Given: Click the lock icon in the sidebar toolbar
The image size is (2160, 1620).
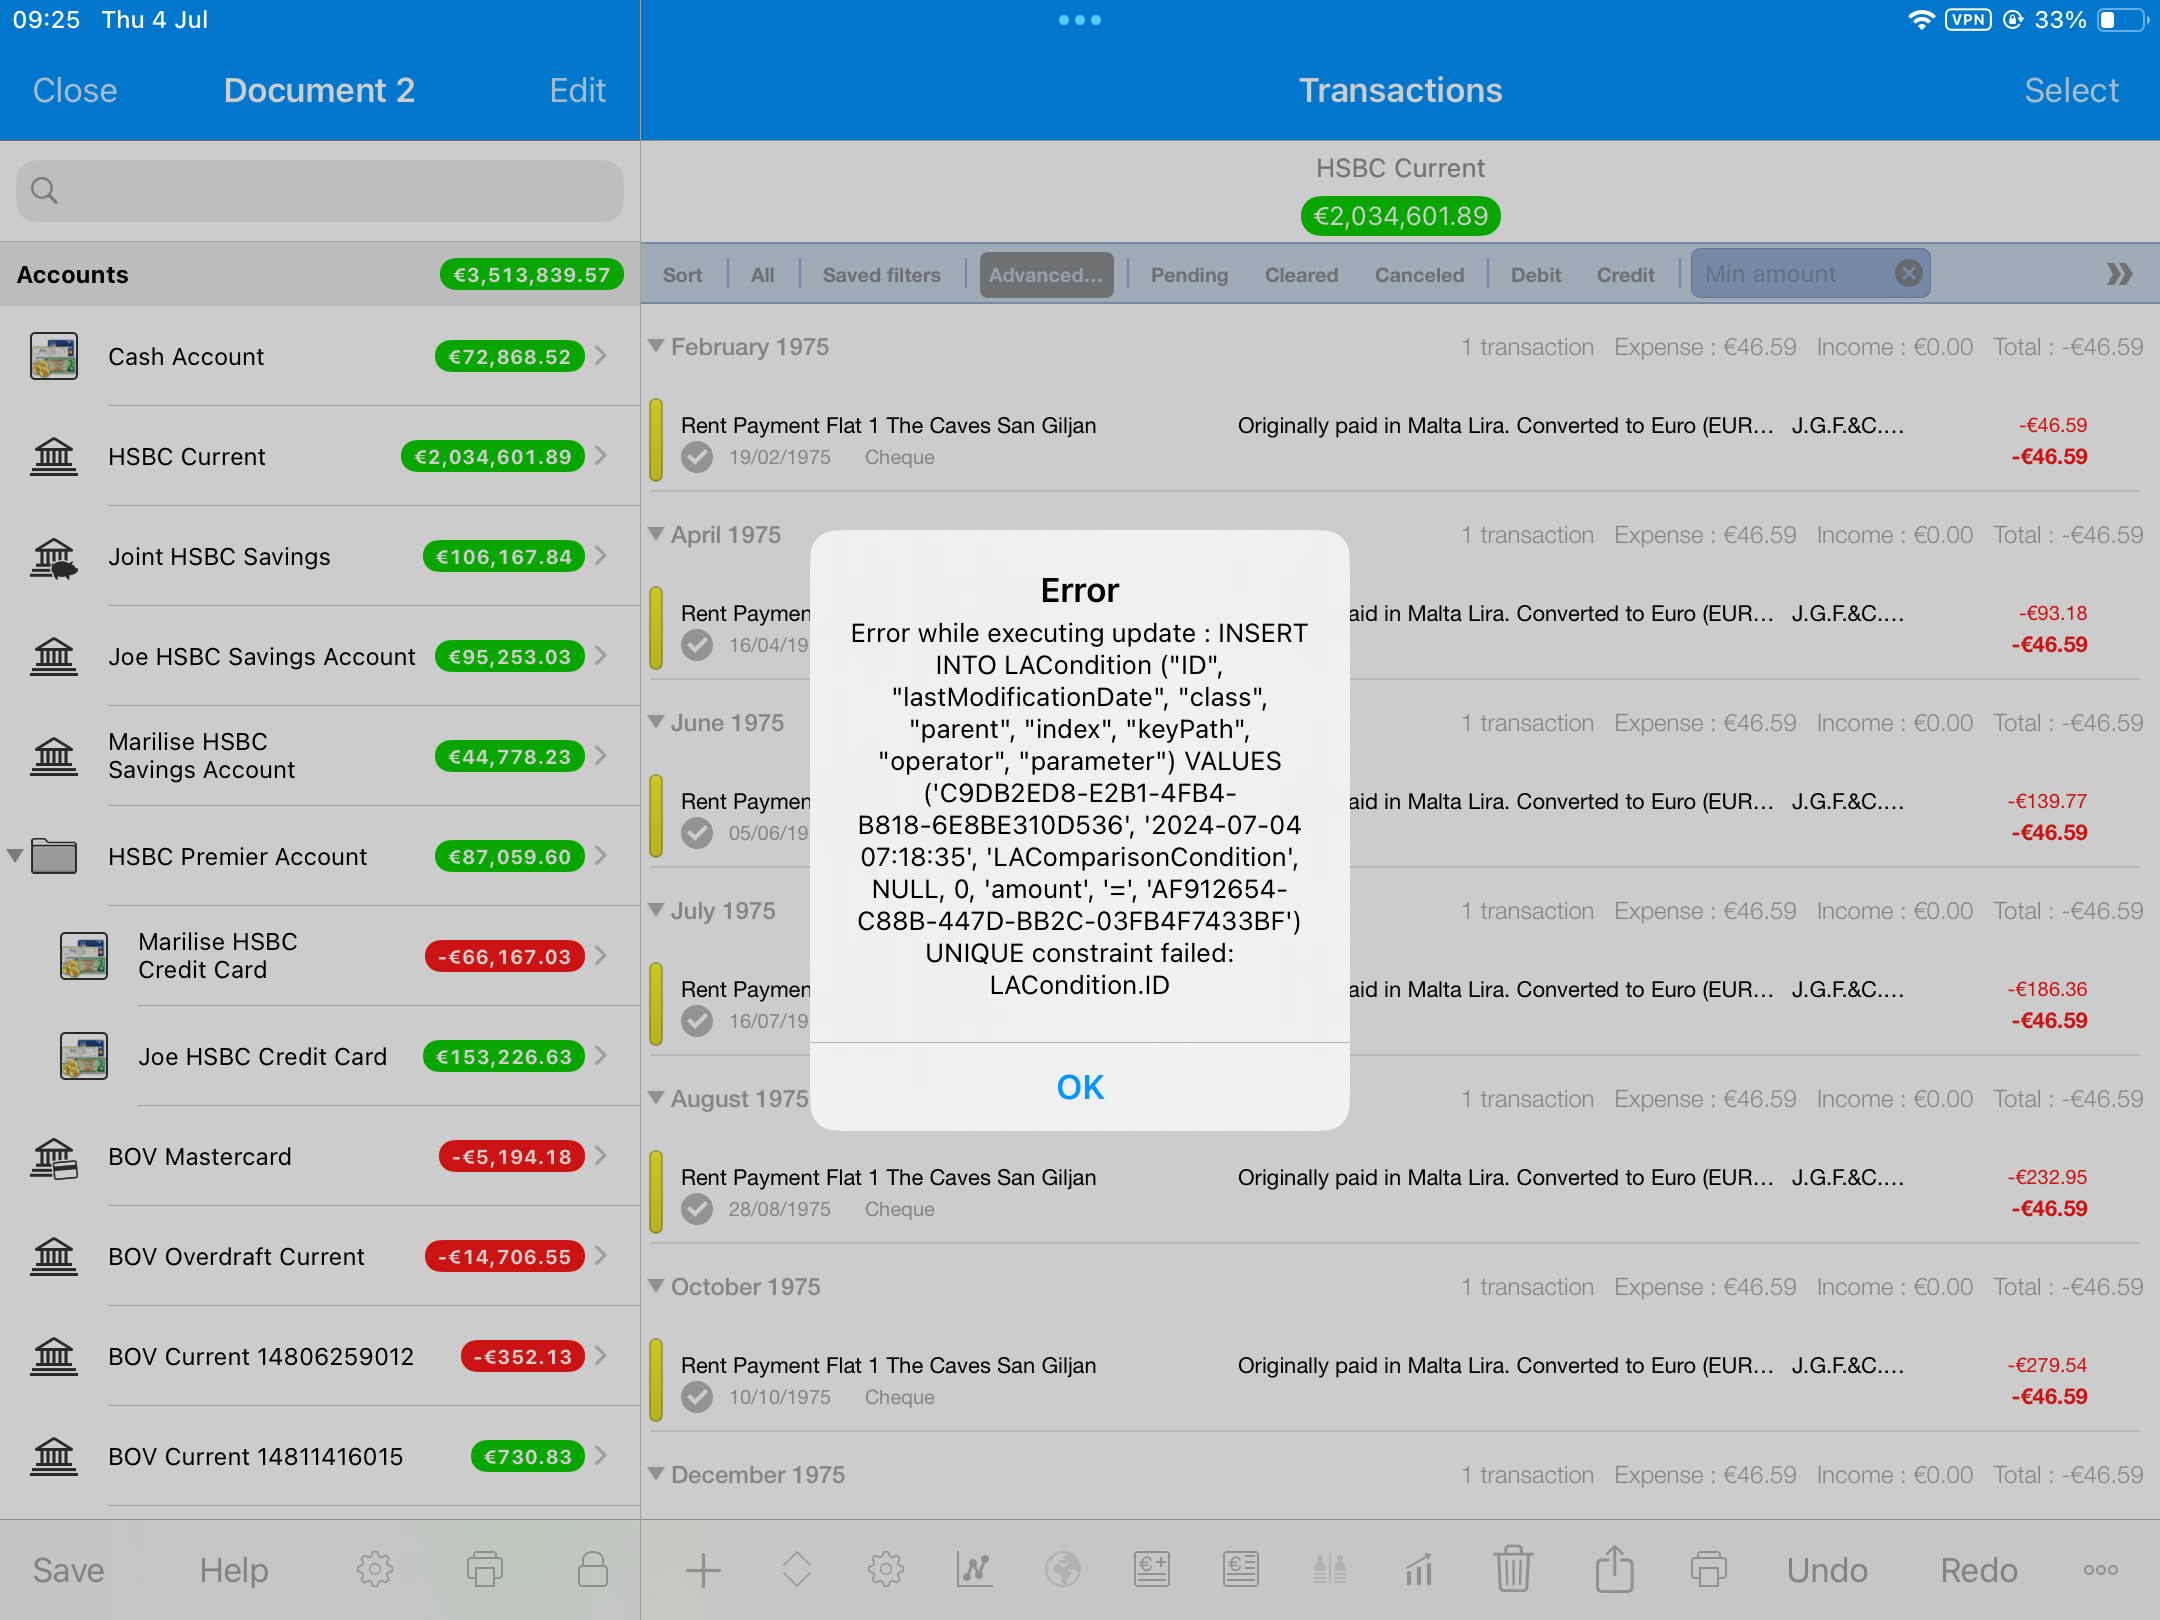Looking at the screenshot, I should [593, 1570].
